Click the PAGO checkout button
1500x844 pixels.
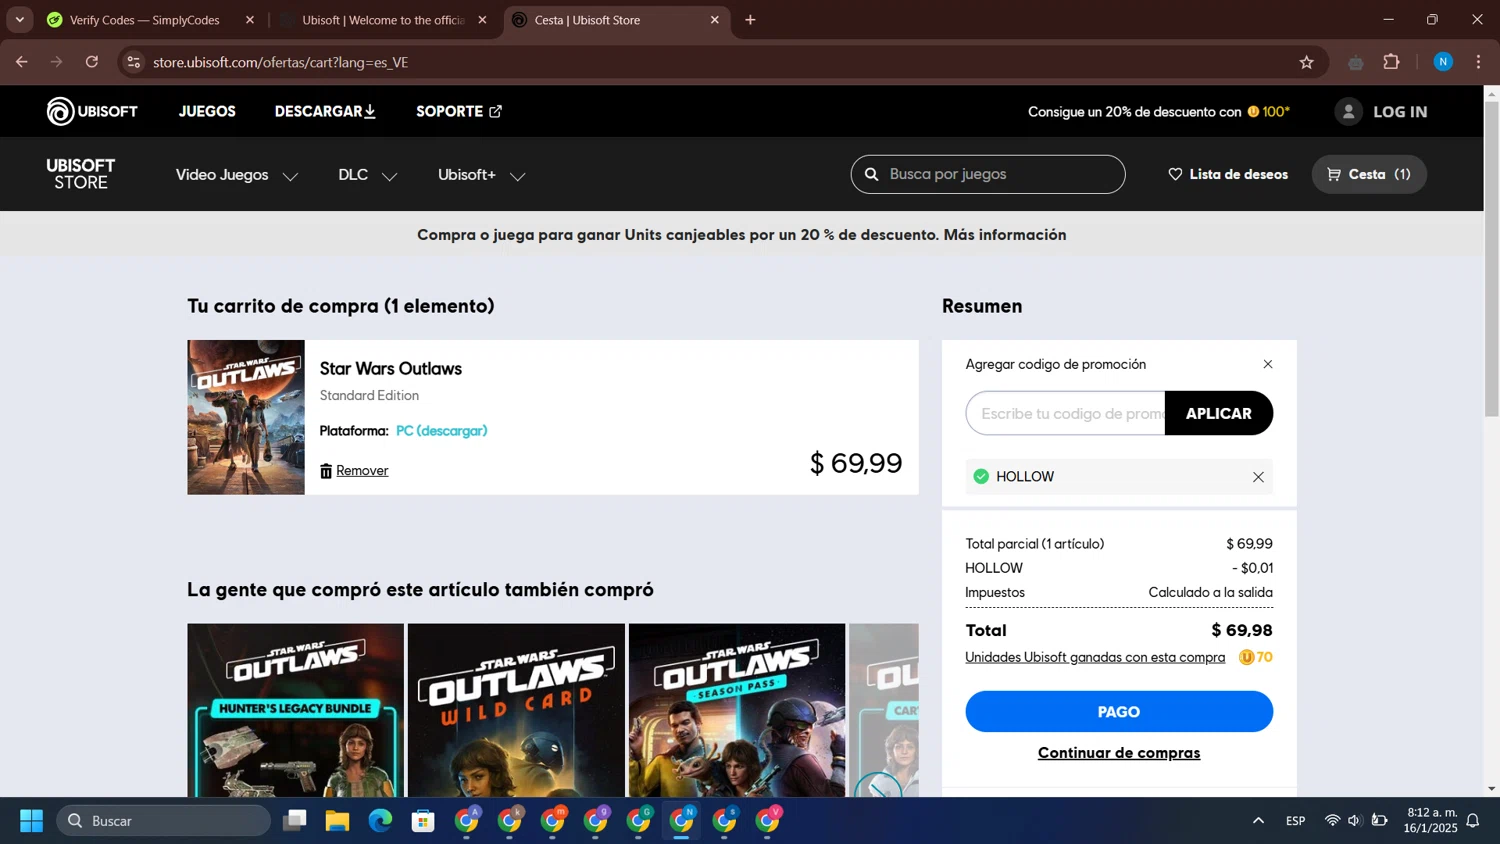pos(1119,712)
